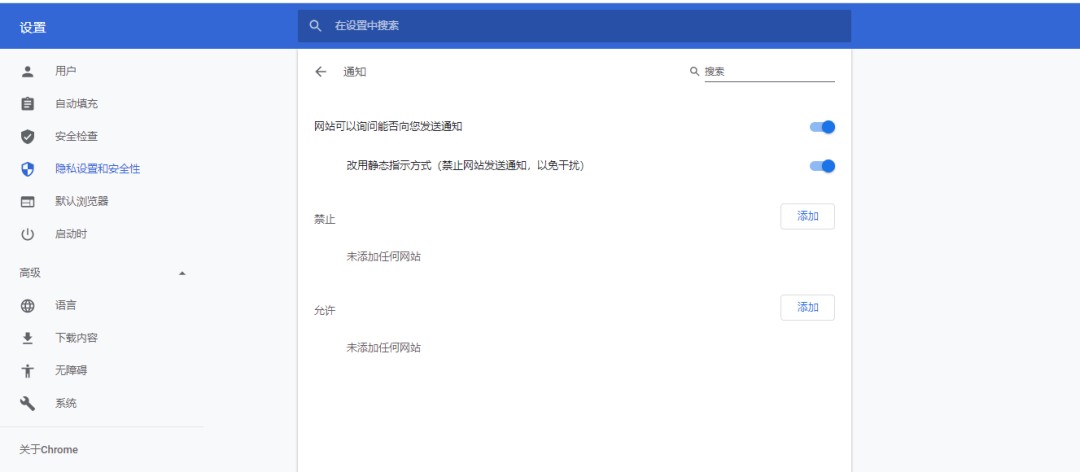Click the wrench icon for 系统
Viewport: 1080px width, 472px height.
28,404
